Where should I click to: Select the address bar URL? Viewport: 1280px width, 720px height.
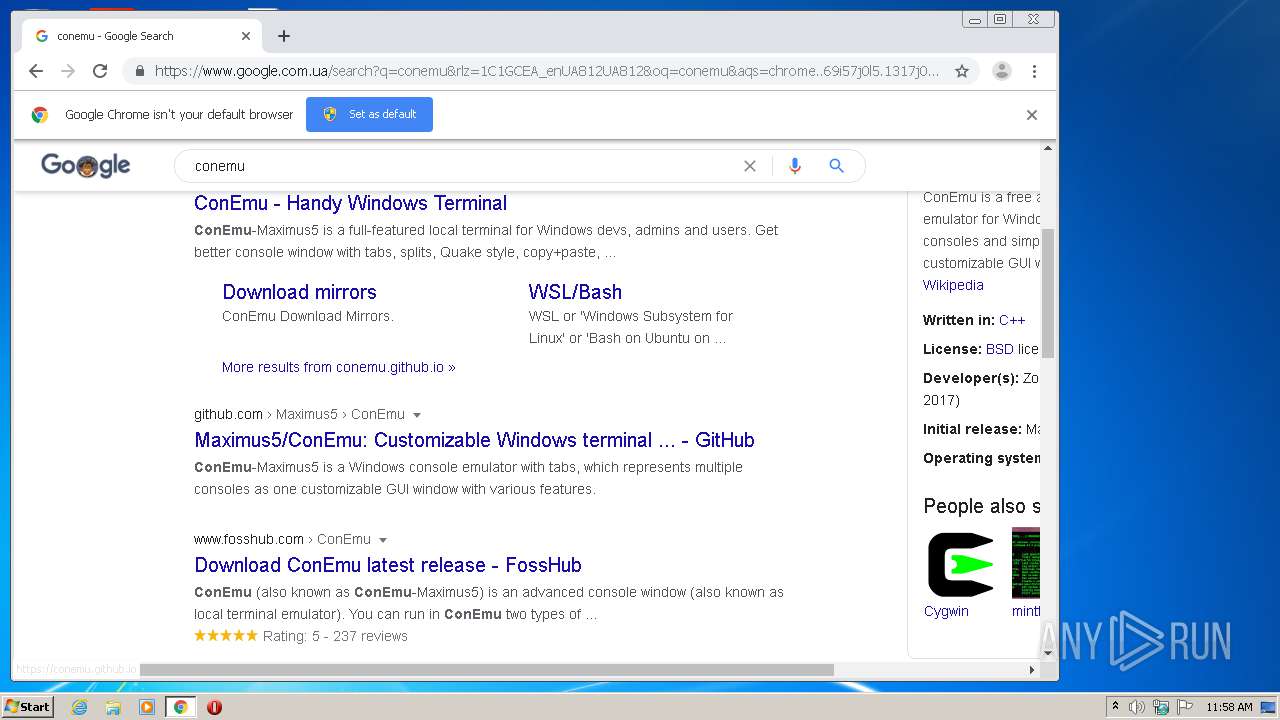click(547, 71)
